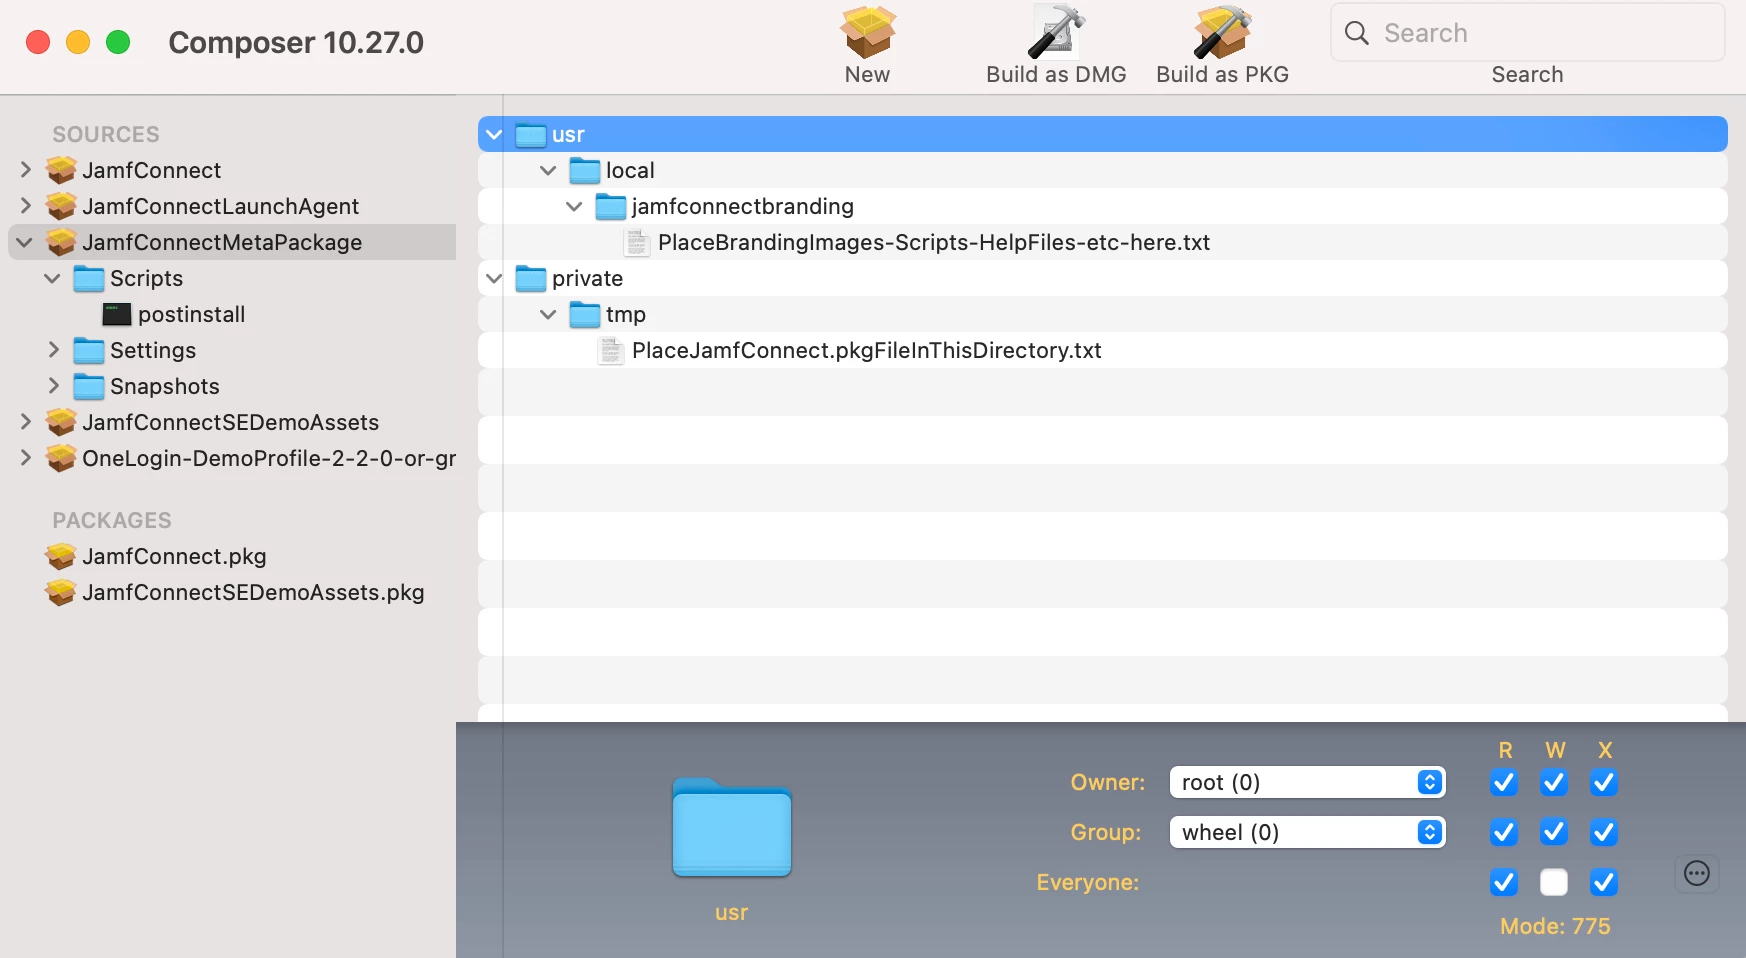
Task: Click the JamfConnectSEDemoAssets source package icon
Action: tap(61, 422)
